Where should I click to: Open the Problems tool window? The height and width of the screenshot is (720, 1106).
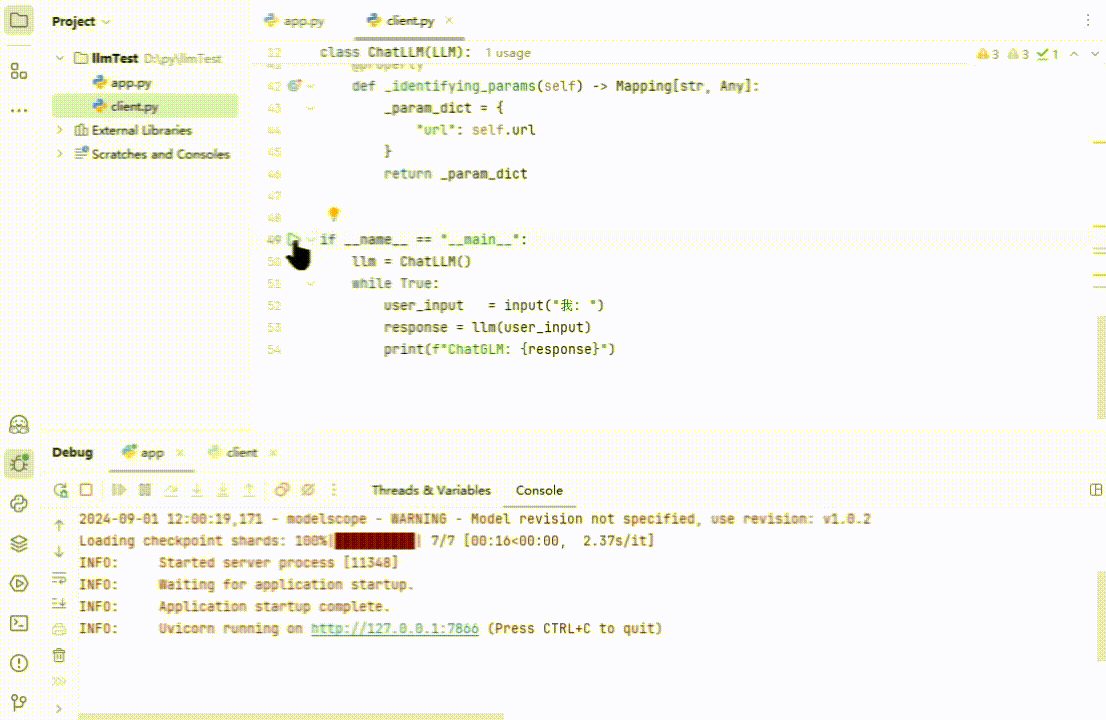coord(19,663)
